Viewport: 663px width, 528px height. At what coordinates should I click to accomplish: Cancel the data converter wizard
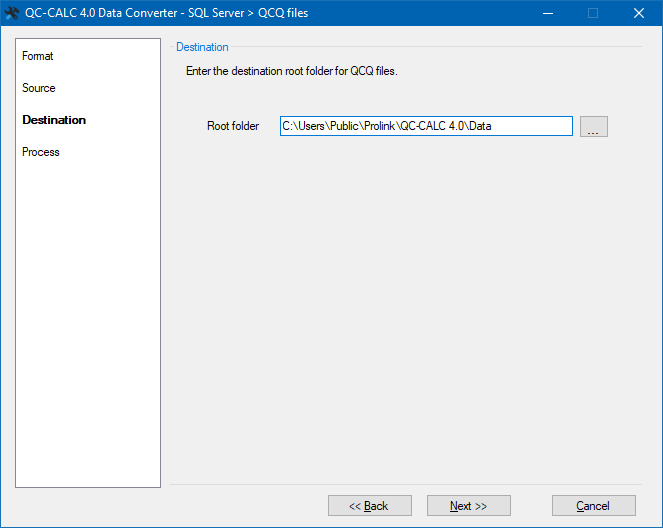click(x=594, y=506)
